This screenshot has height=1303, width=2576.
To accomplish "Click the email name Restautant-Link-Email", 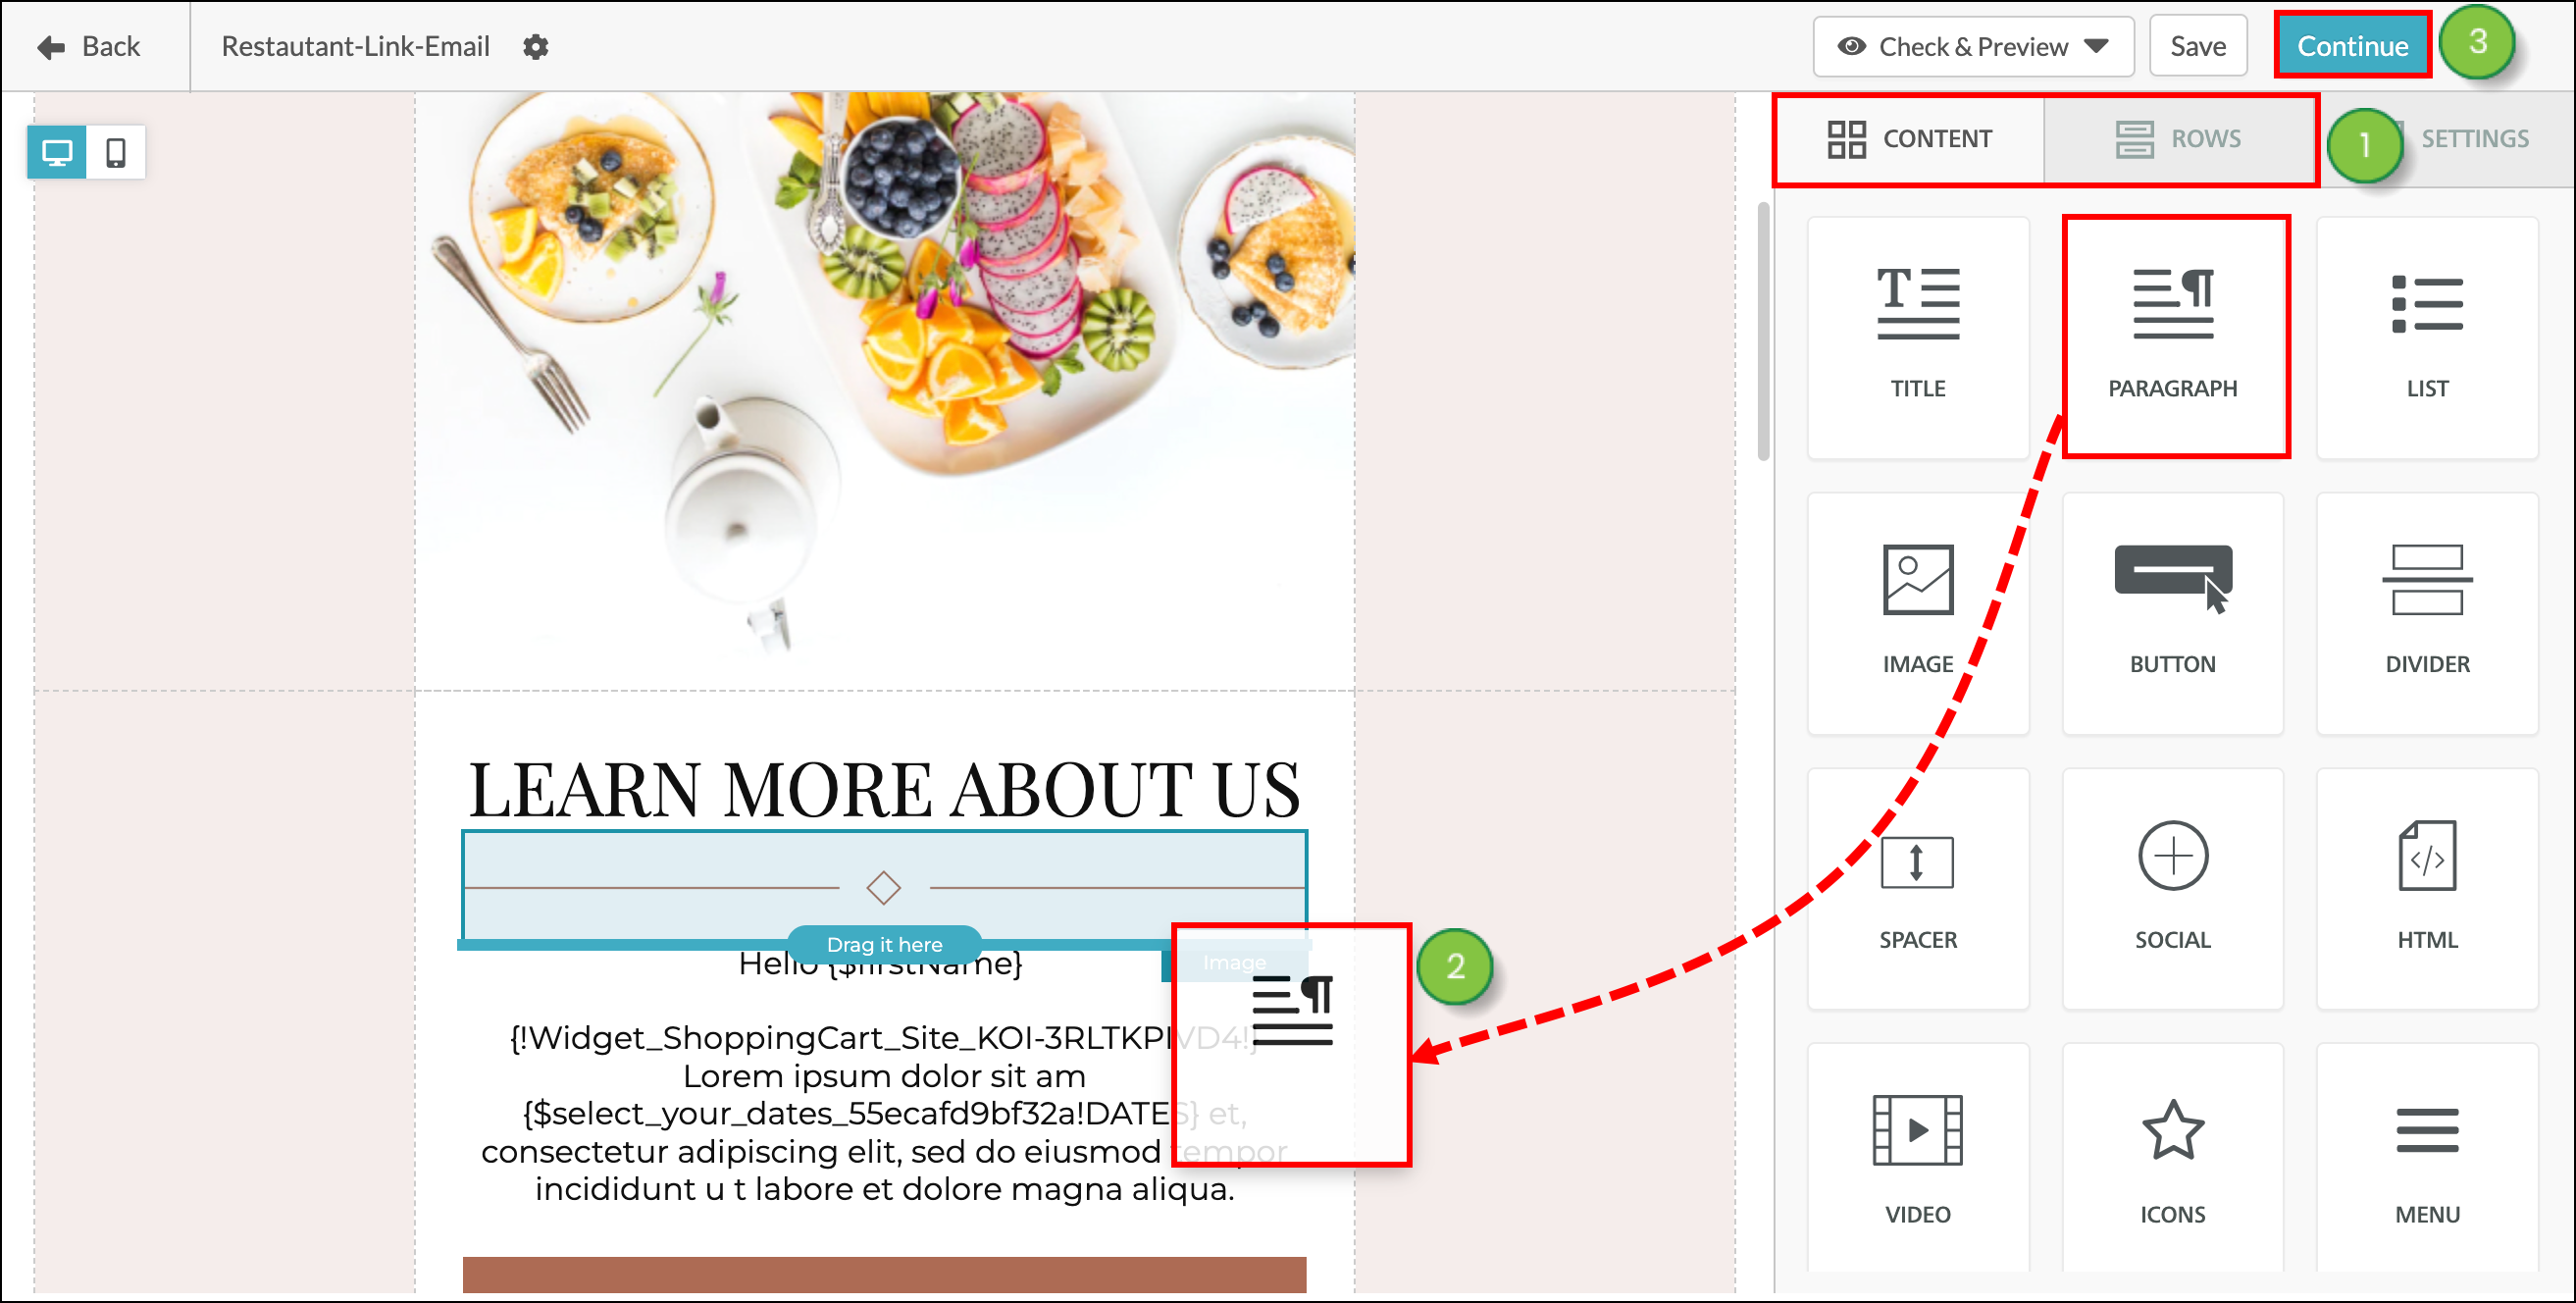I will click(x=356, y=47).
